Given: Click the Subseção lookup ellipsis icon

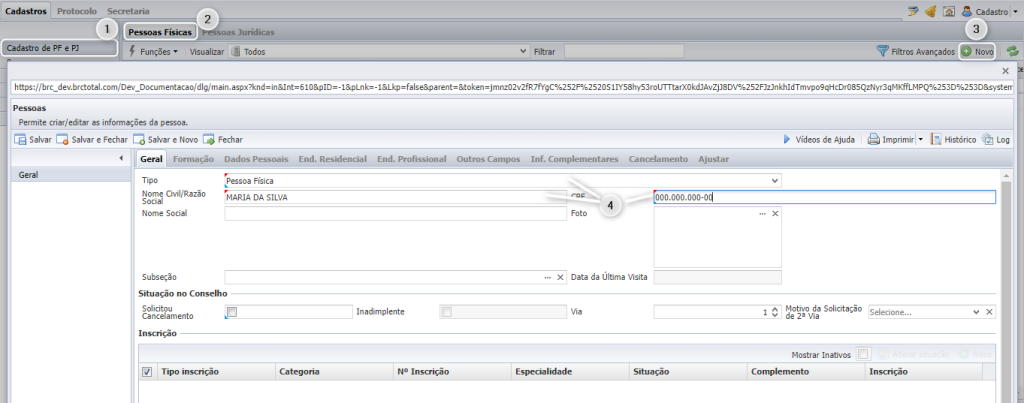Looking at the screenshot, I should point(547,278).
